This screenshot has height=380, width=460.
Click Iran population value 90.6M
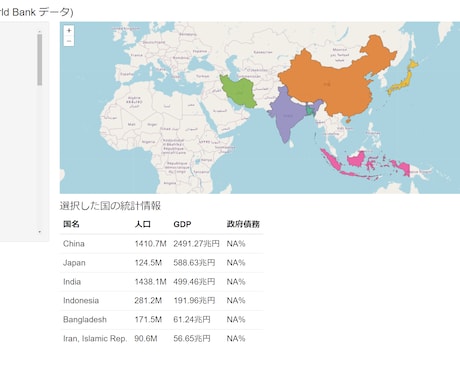[146, 339]
